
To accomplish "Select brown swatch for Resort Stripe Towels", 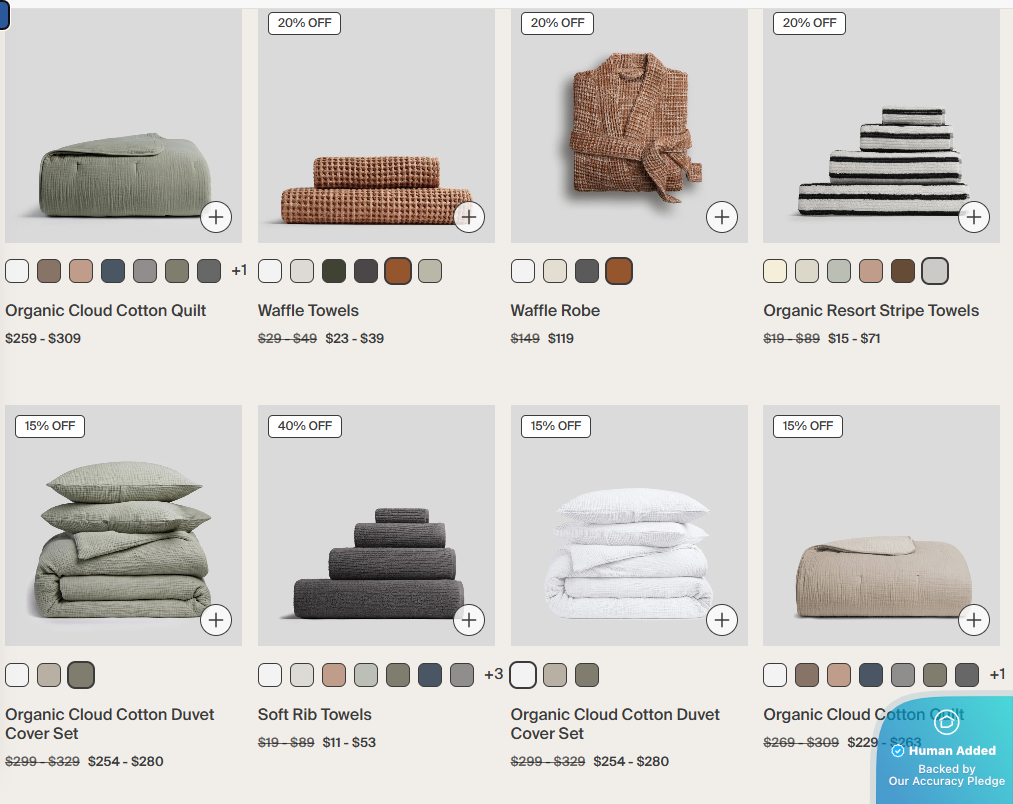I will coord(903,271).
